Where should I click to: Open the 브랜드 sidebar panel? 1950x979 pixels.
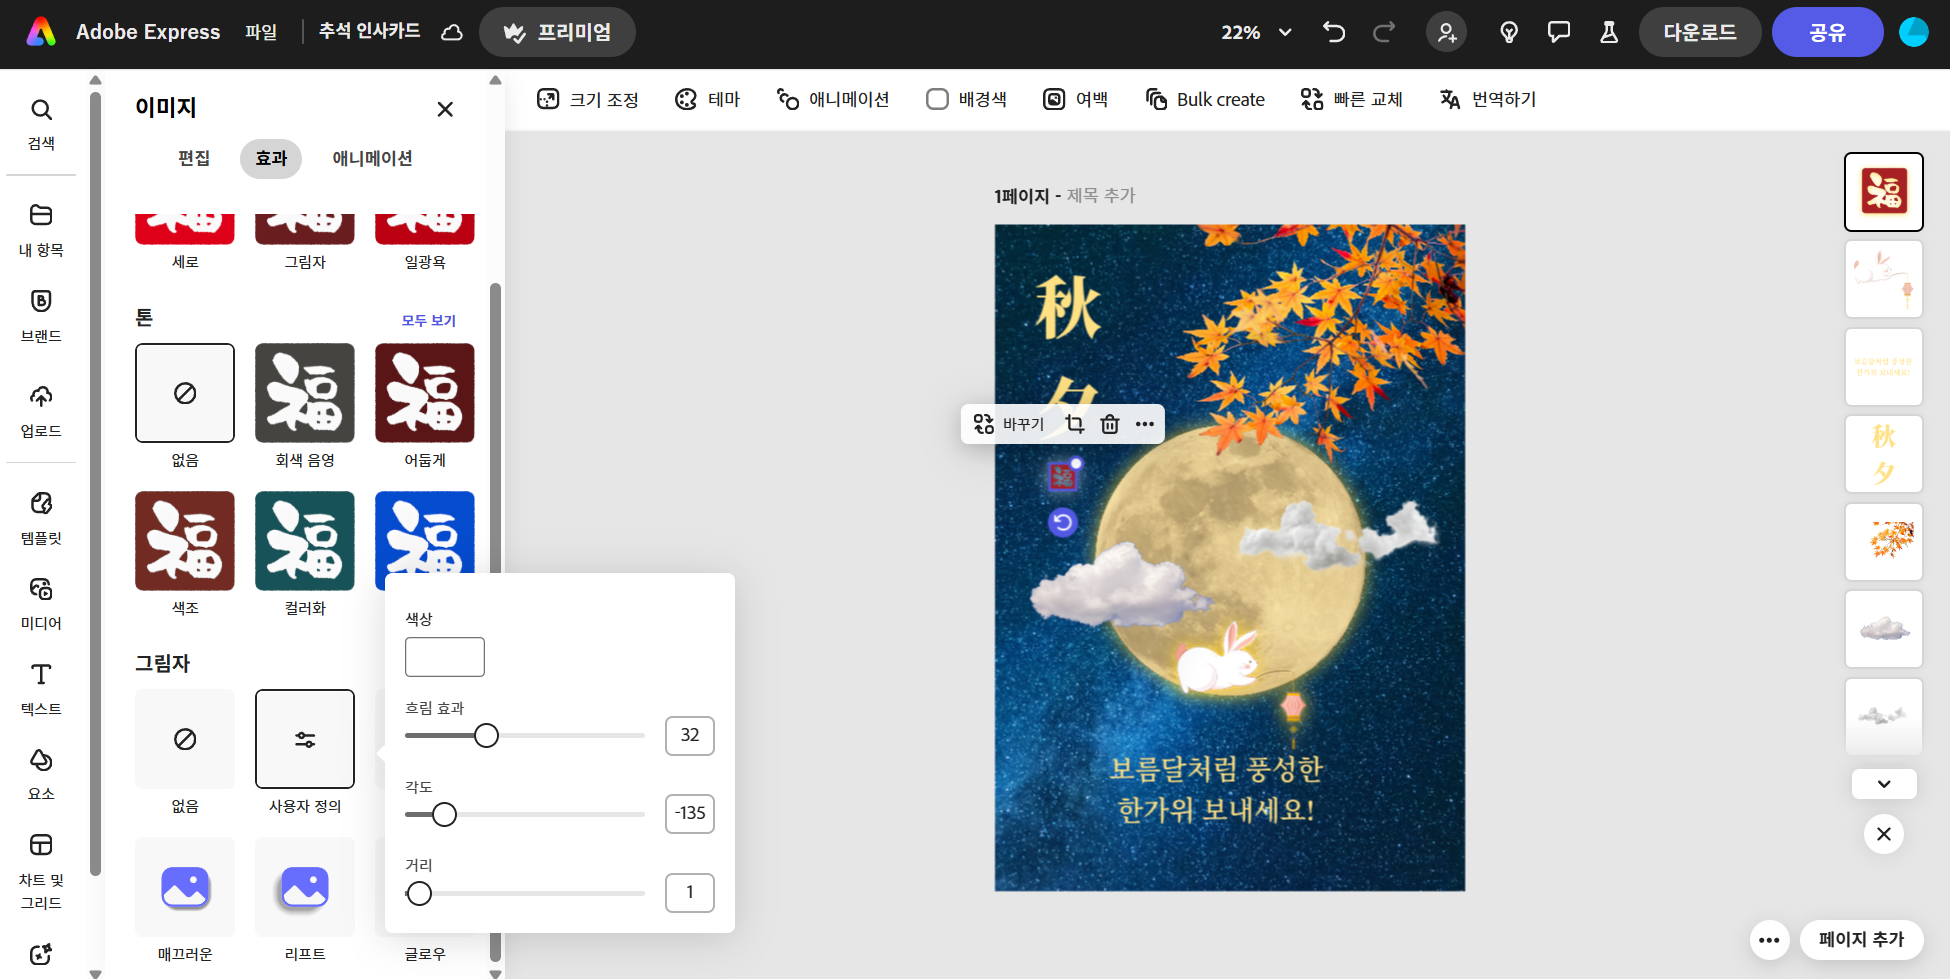pos(41,316)
